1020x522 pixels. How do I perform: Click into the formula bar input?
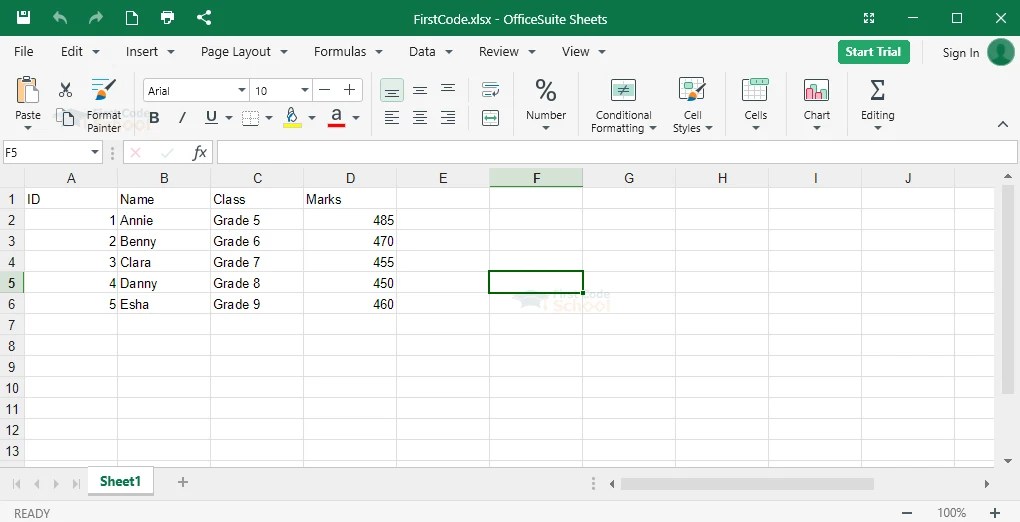617,153
